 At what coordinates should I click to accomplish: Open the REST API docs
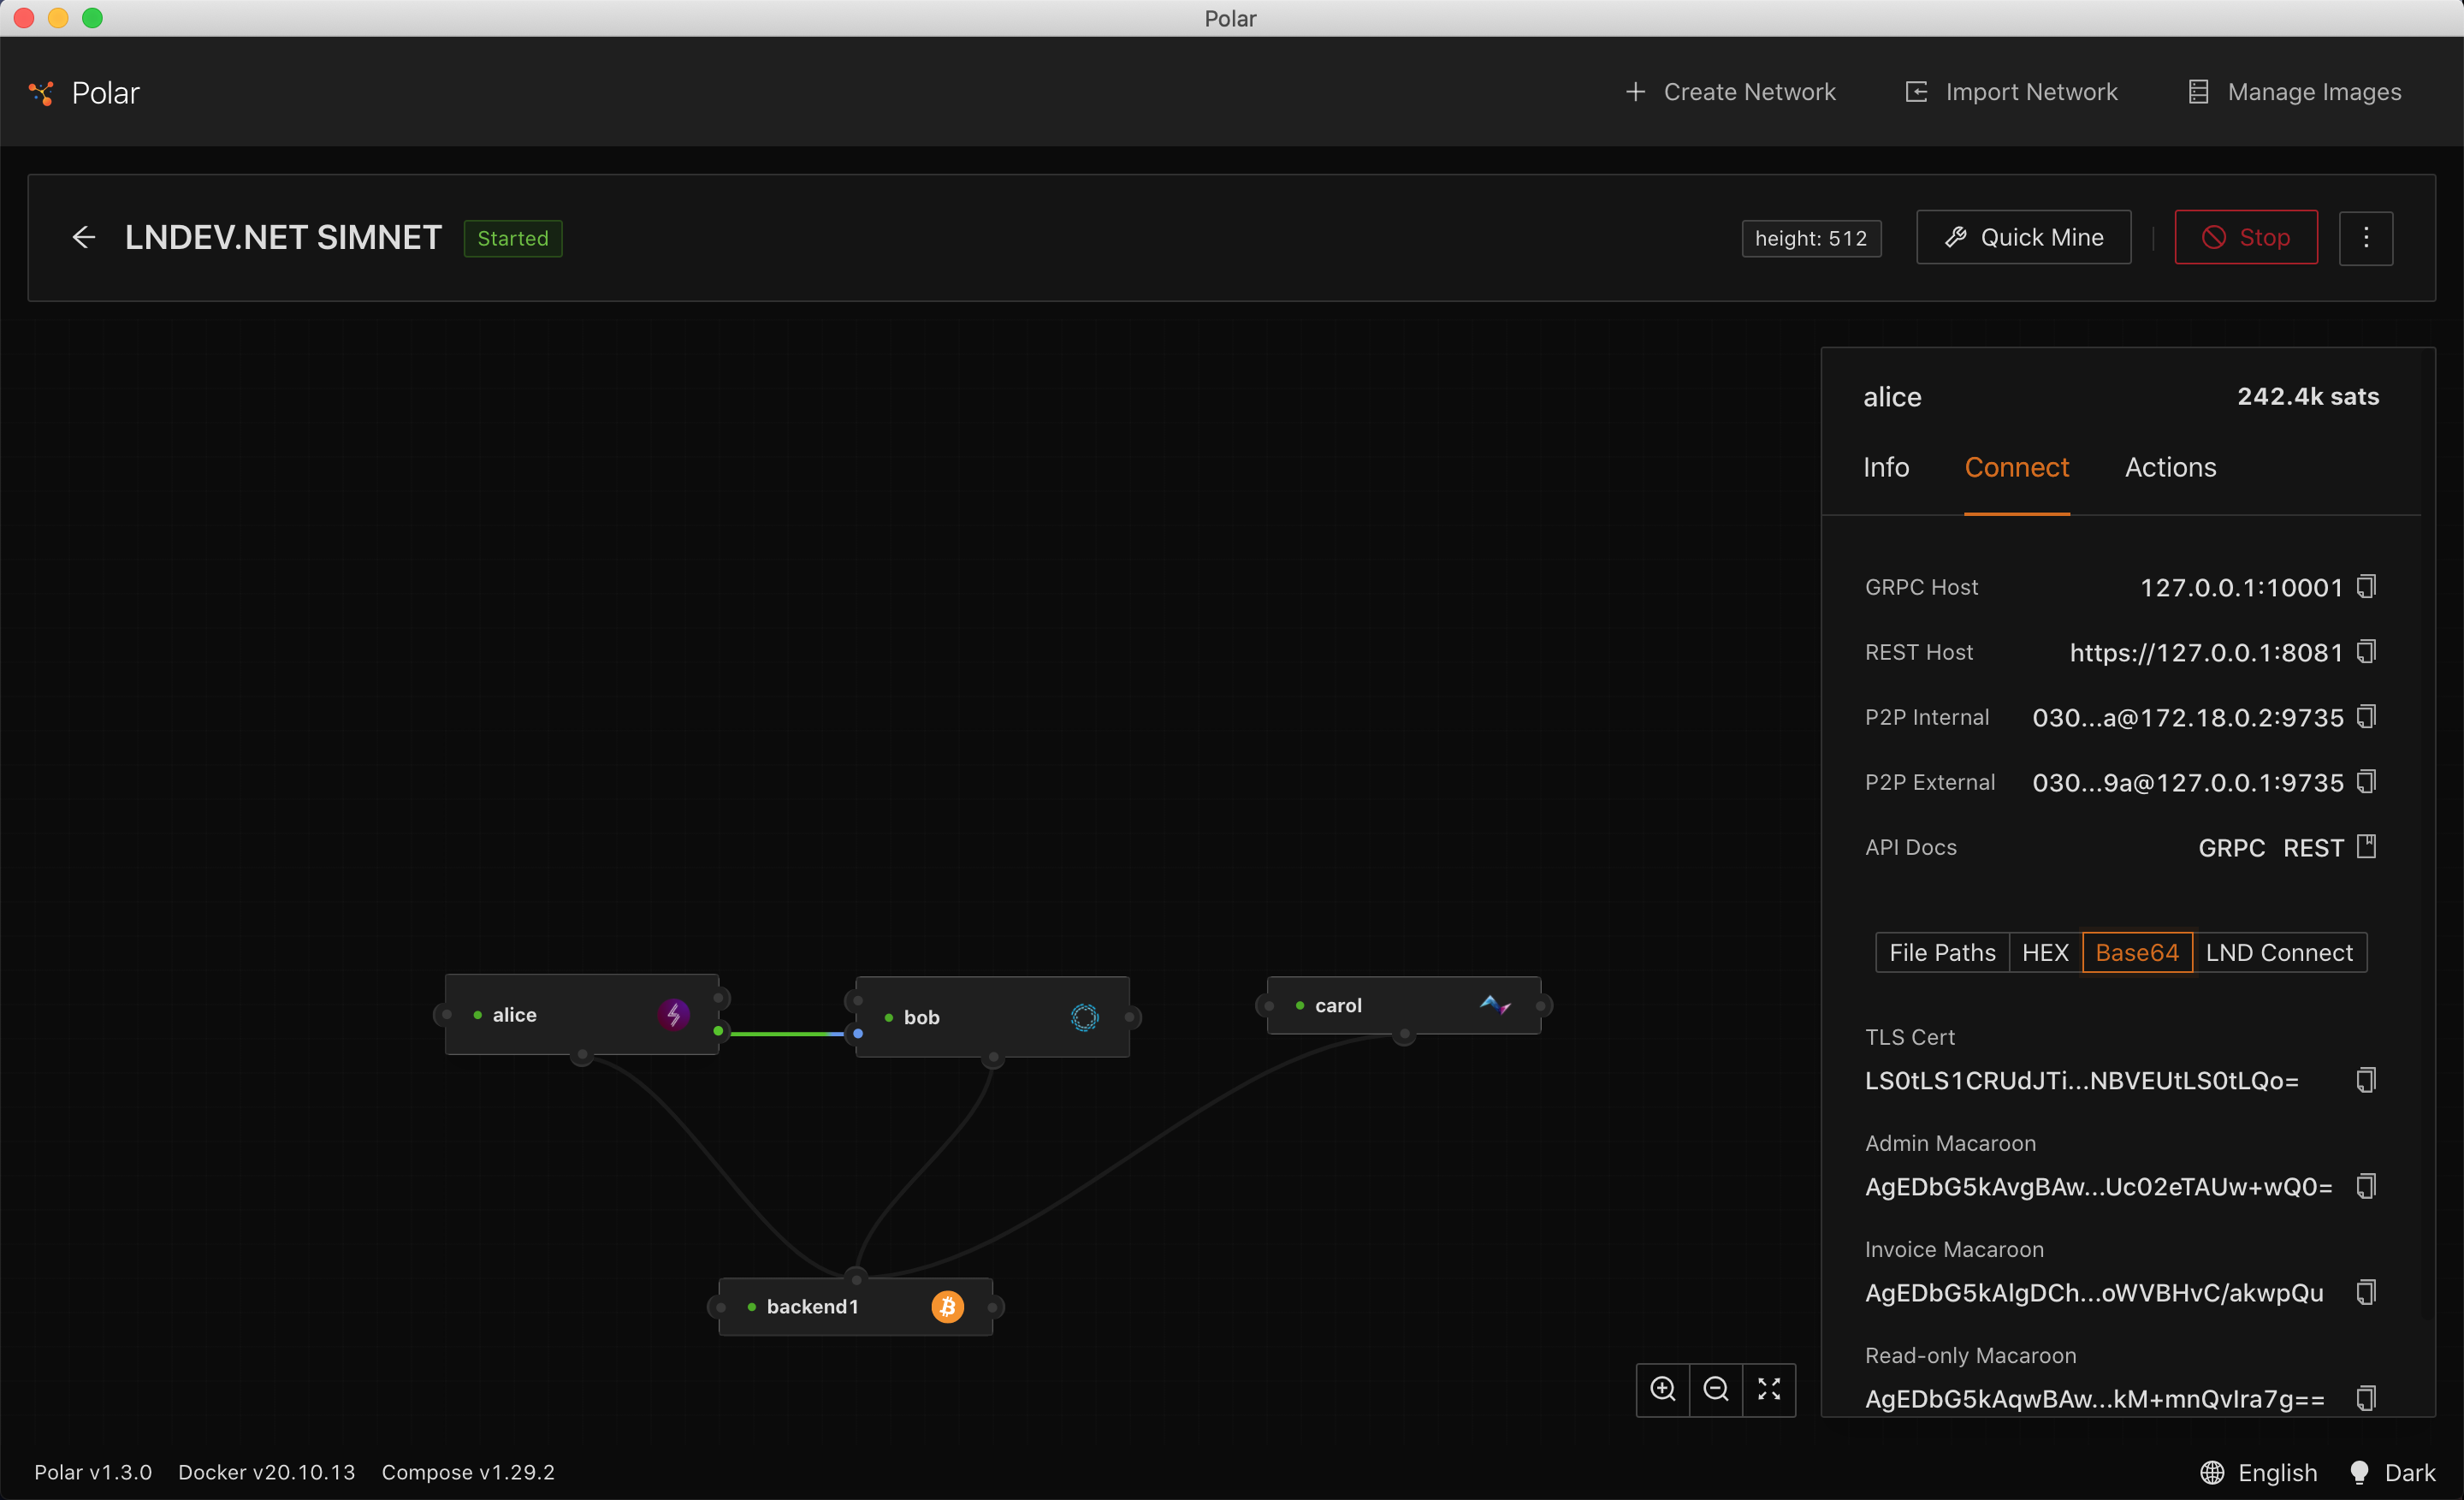click(2313, 847)
